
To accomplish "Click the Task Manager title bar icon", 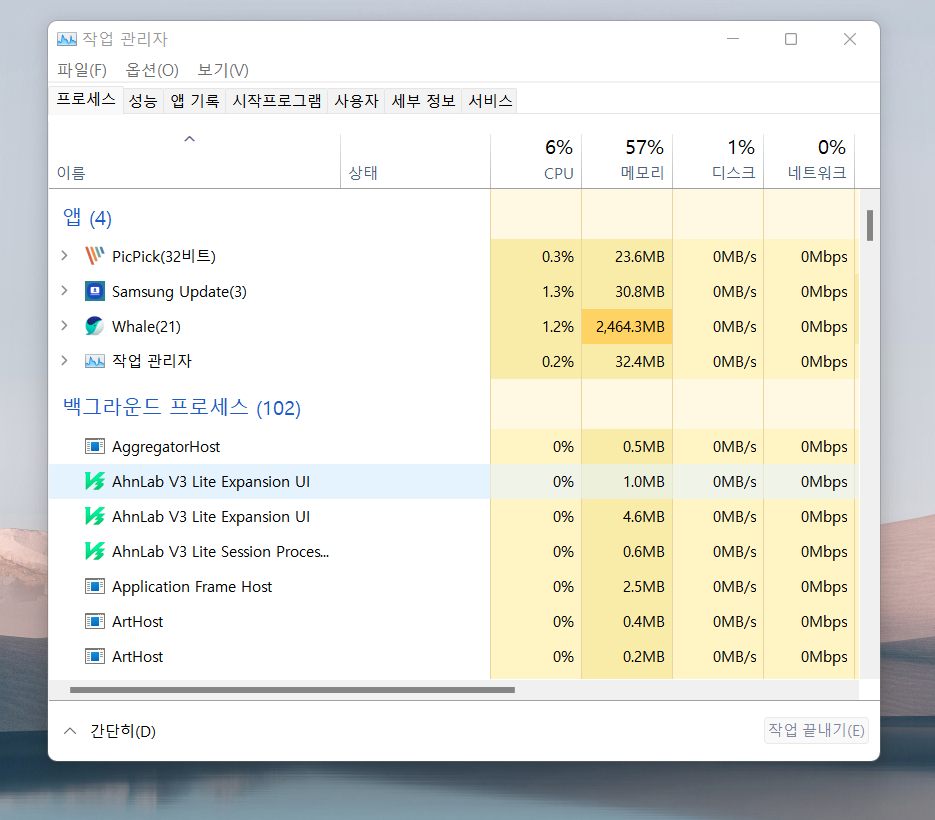I will (x=67, y=39).
